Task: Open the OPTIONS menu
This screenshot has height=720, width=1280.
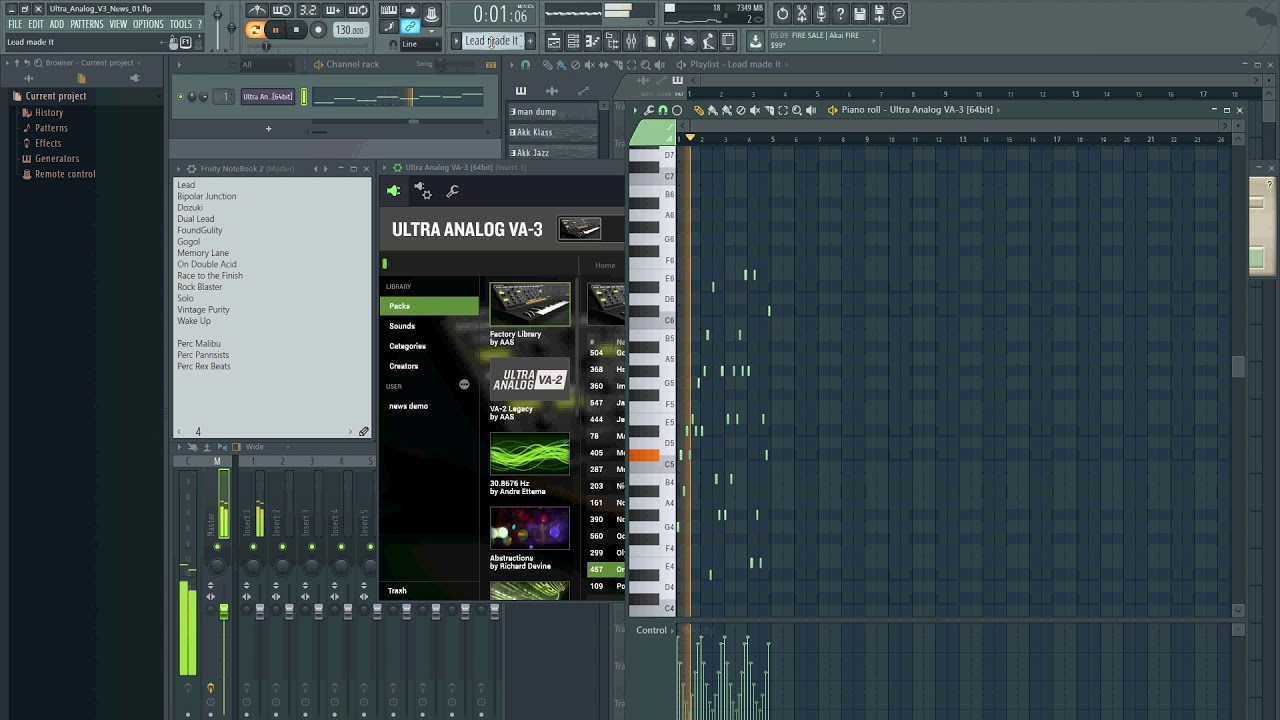Action: point(148,24)
